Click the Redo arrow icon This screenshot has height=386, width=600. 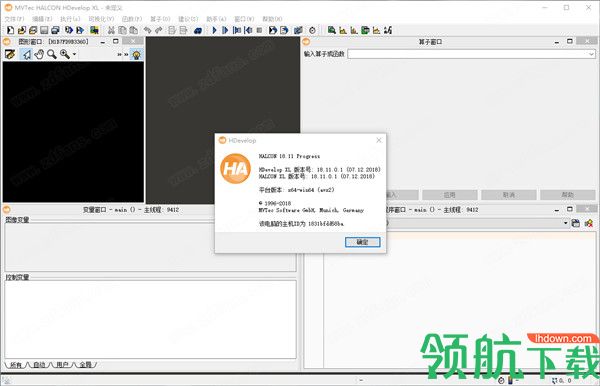point(158,30)
